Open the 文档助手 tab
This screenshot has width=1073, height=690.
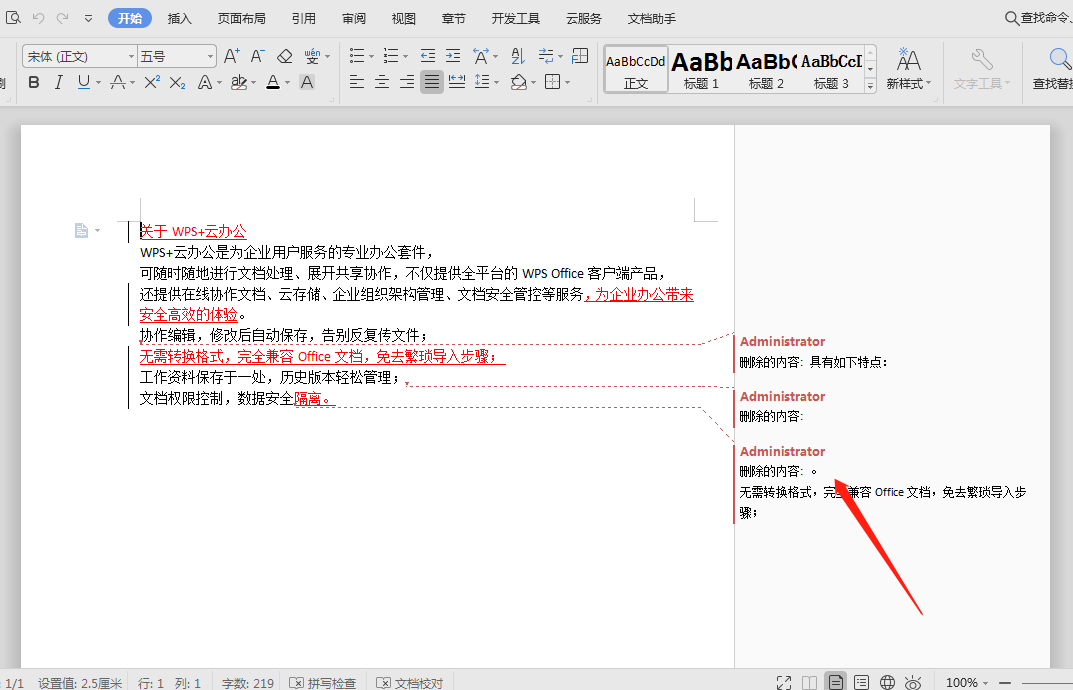click(x=651, y=18)
